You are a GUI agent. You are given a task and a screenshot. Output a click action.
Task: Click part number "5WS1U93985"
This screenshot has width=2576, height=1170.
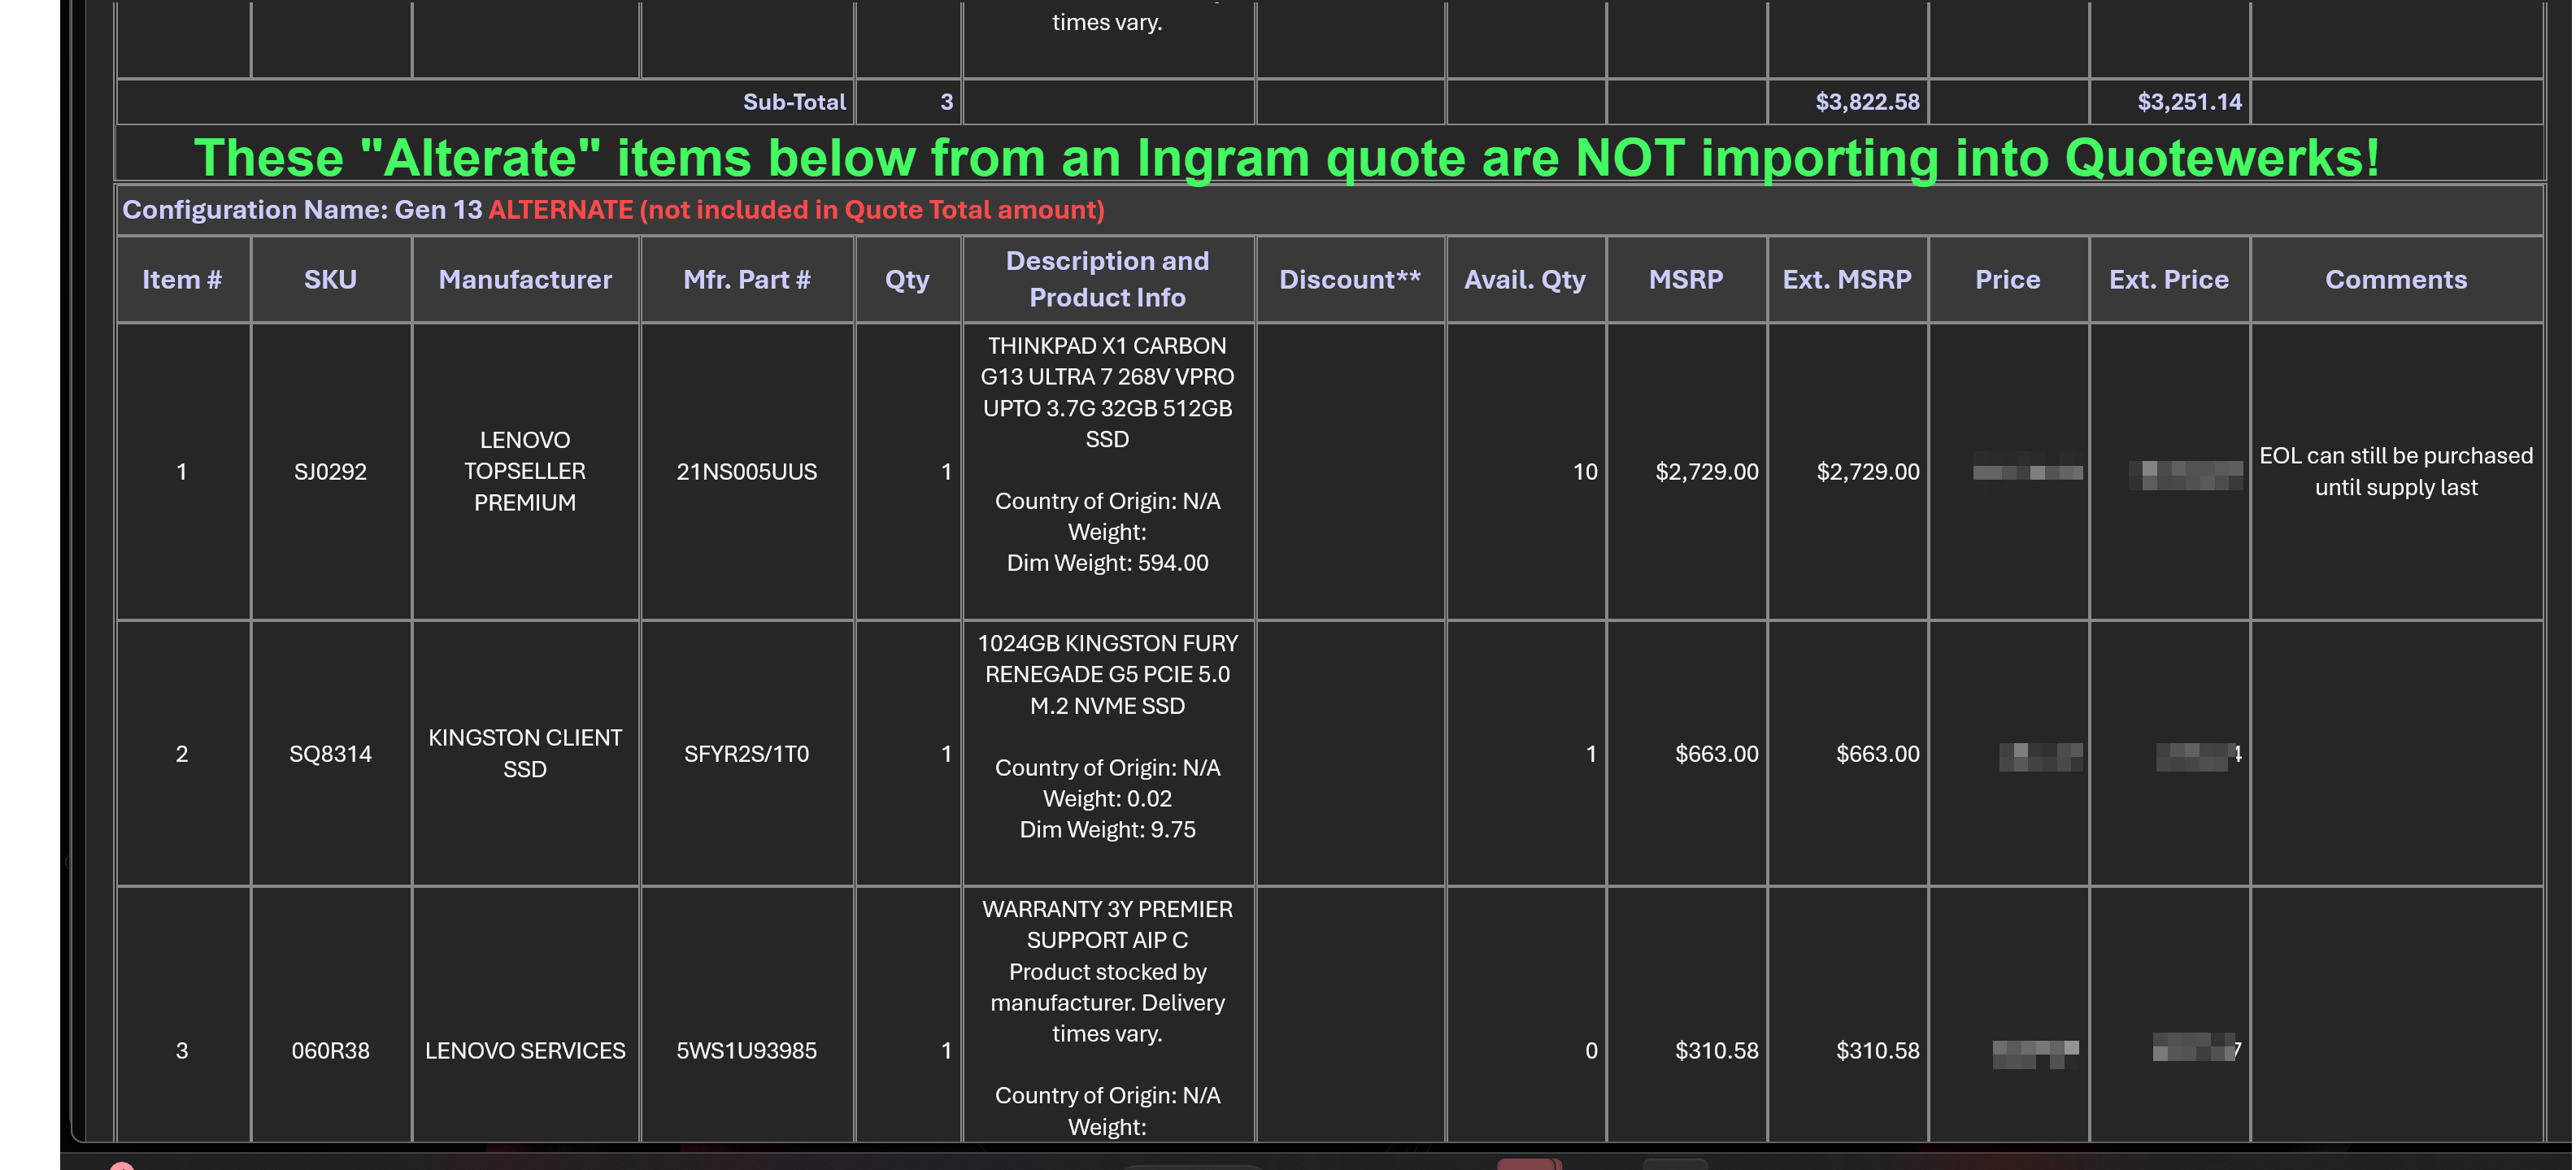tap(746, 1050)
